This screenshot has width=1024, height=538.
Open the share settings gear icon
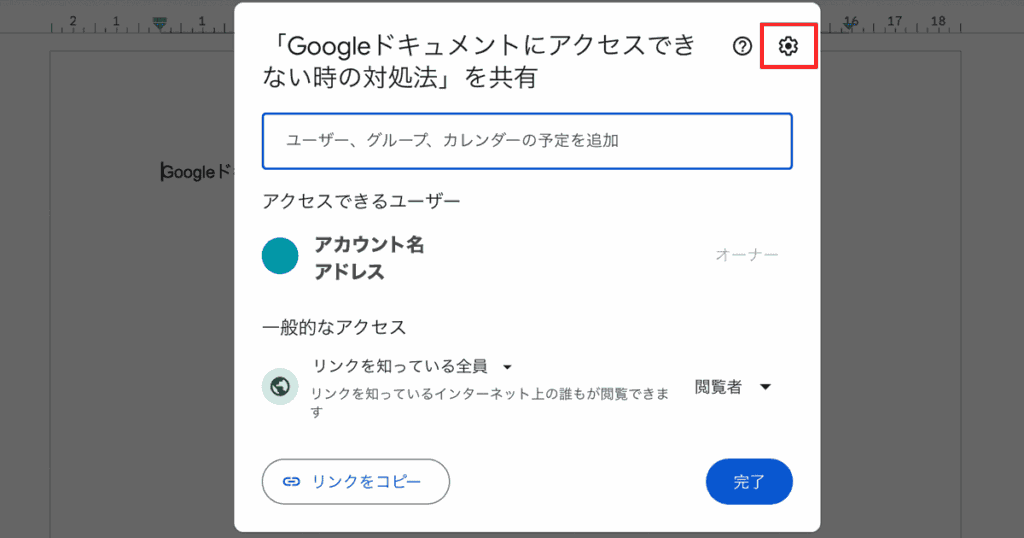point(789,46)
